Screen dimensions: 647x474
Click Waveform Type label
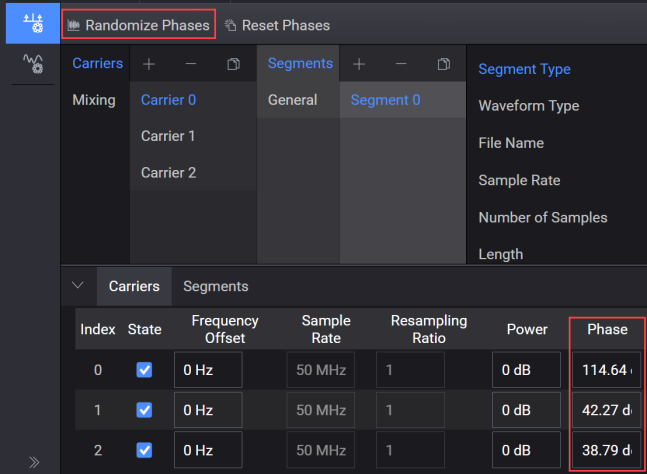(529, 106)
